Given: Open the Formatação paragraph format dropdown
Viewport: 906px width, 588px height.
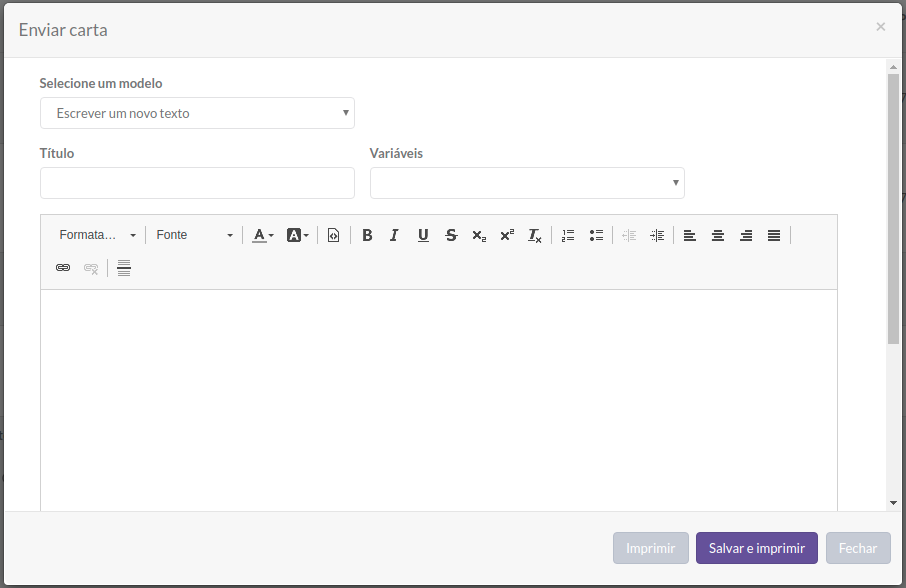Looking at the screenshot, I should pos(97,235).
